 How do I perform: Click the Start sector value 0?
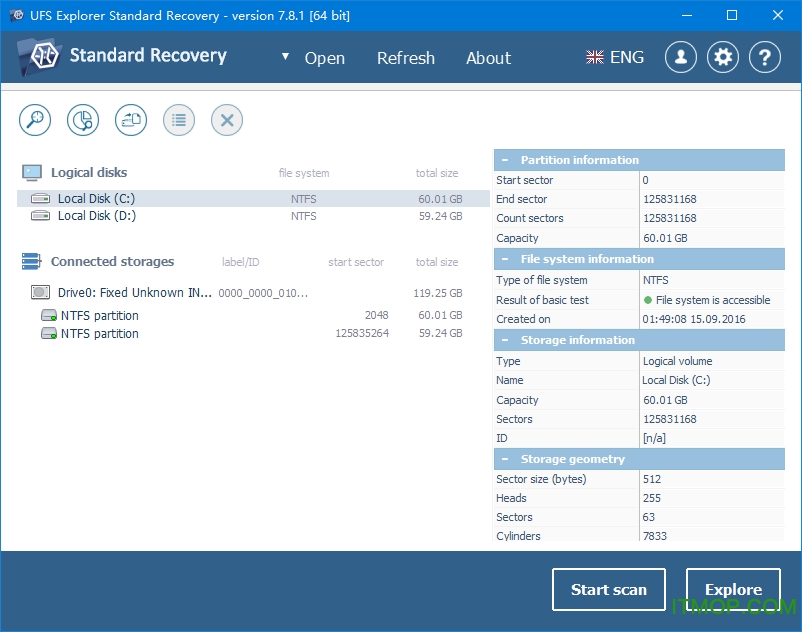click(x=645, y=180)
